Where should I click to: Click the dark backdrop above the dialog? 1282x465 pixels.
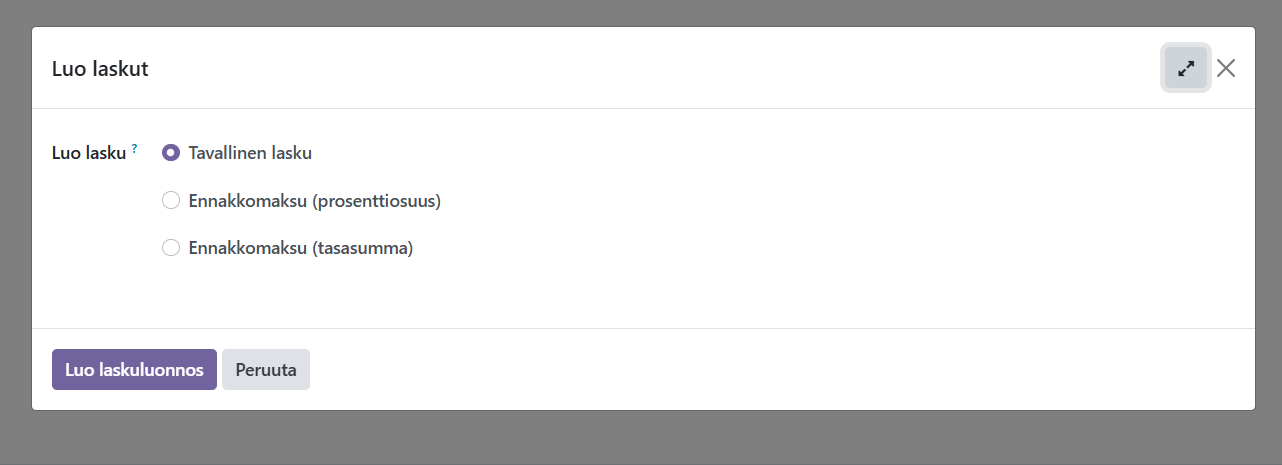640,12
